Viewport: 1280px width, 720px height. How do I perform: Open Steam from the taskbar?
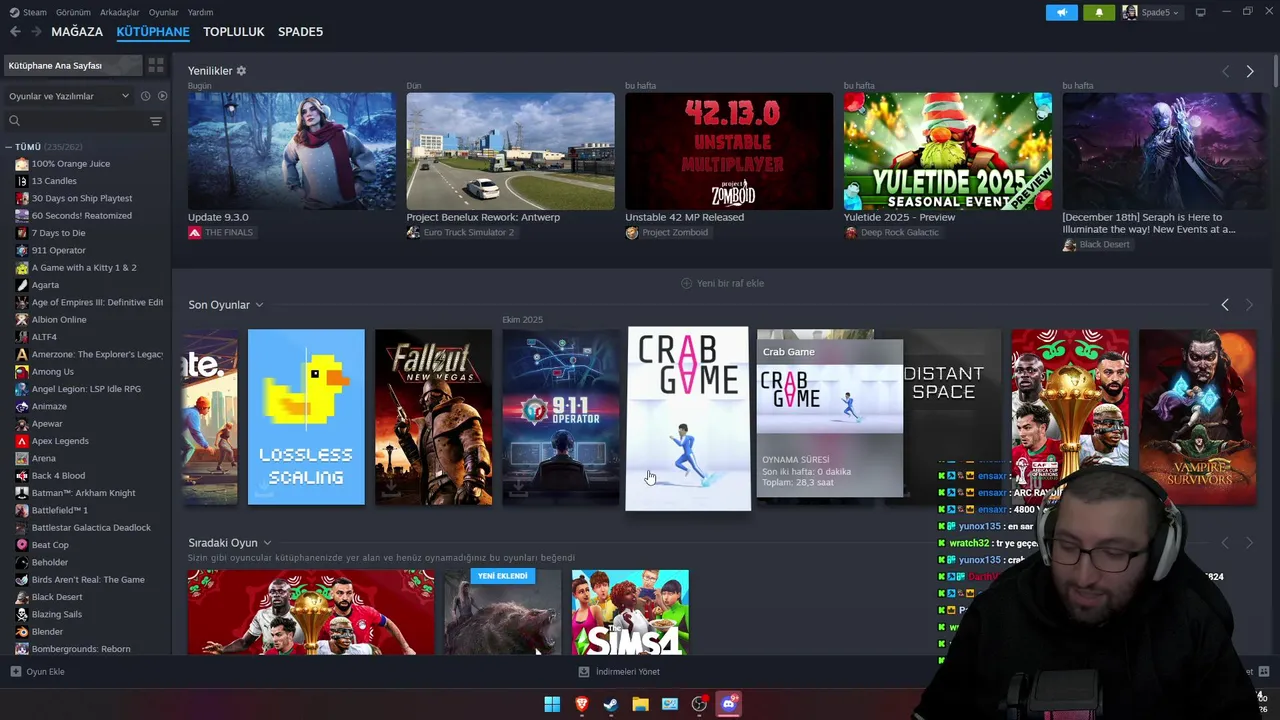tap(610, 704)
